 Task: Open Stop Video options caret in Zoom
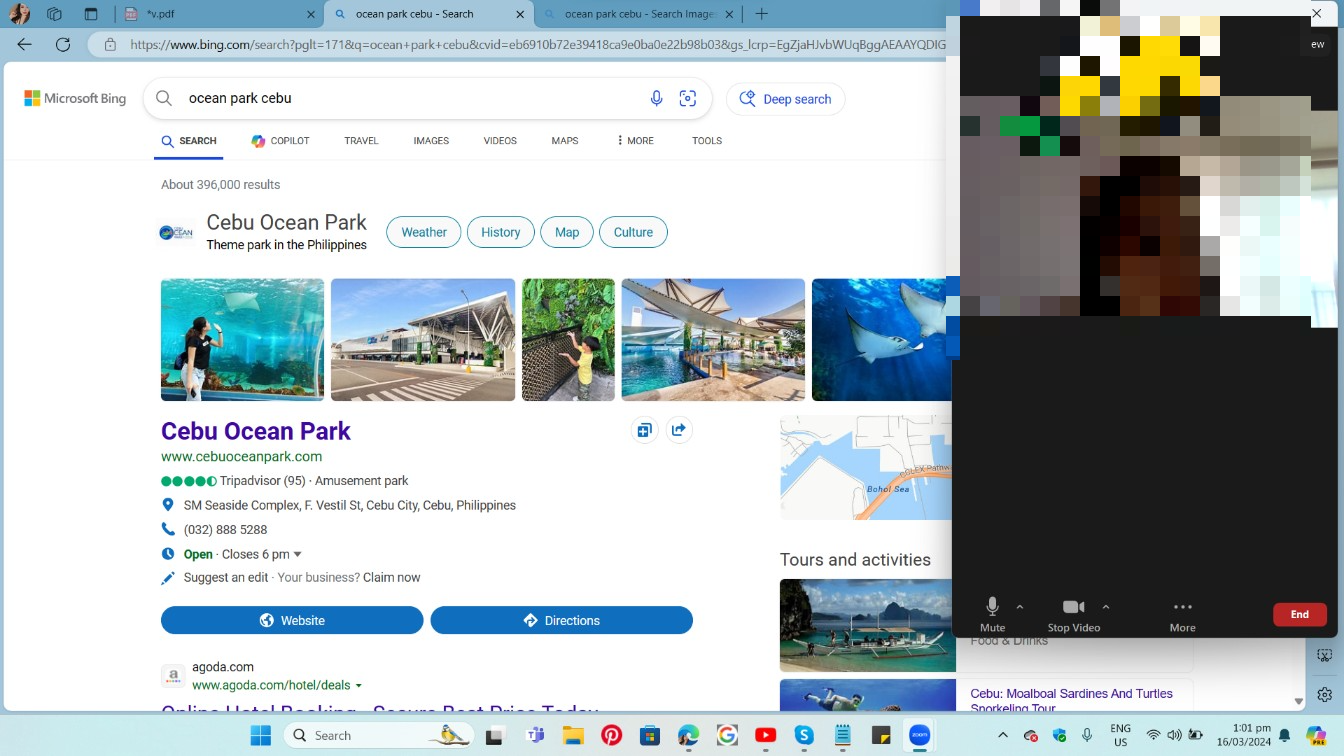[1106, 606]
